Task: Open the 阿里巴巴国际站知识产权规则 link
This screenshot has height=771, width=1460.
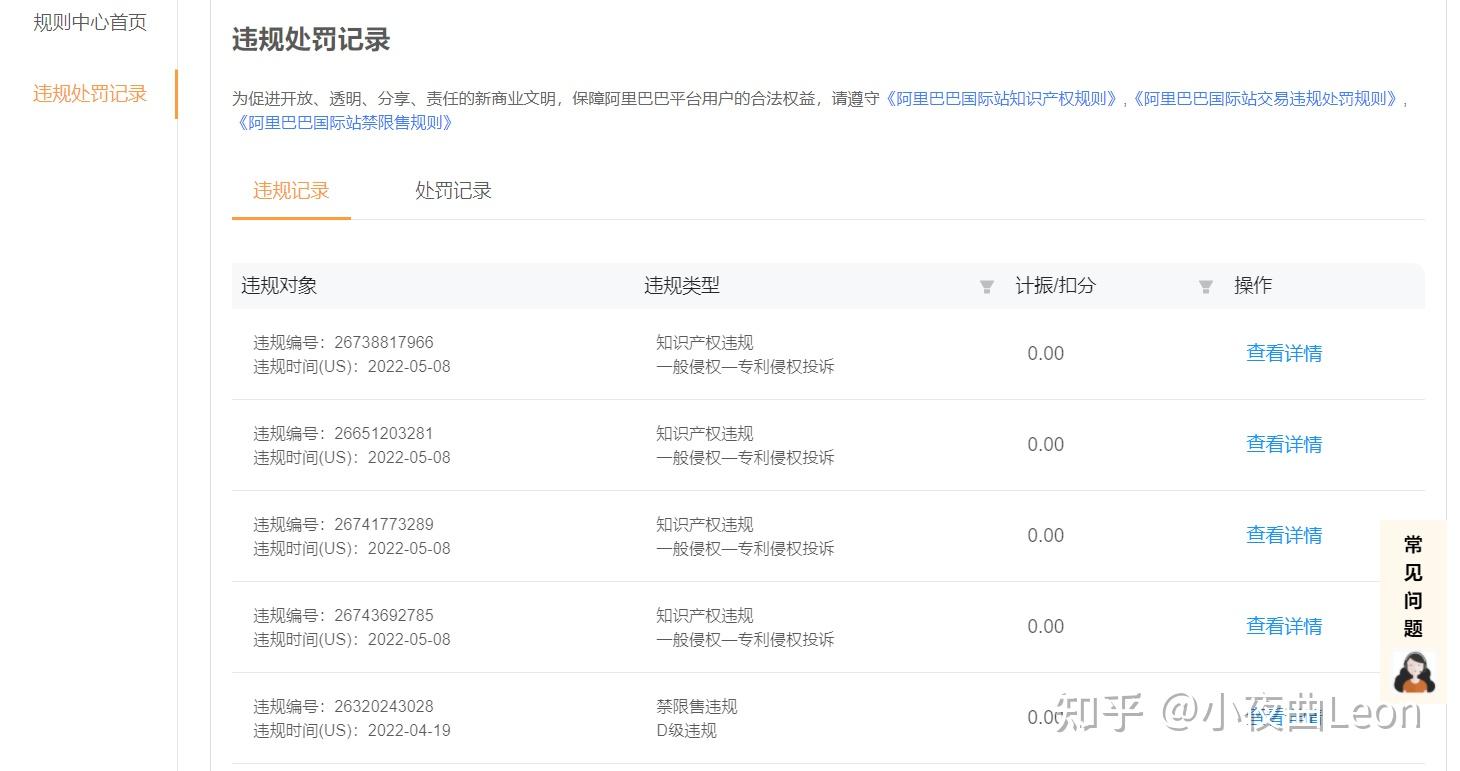Action: 1003,99
